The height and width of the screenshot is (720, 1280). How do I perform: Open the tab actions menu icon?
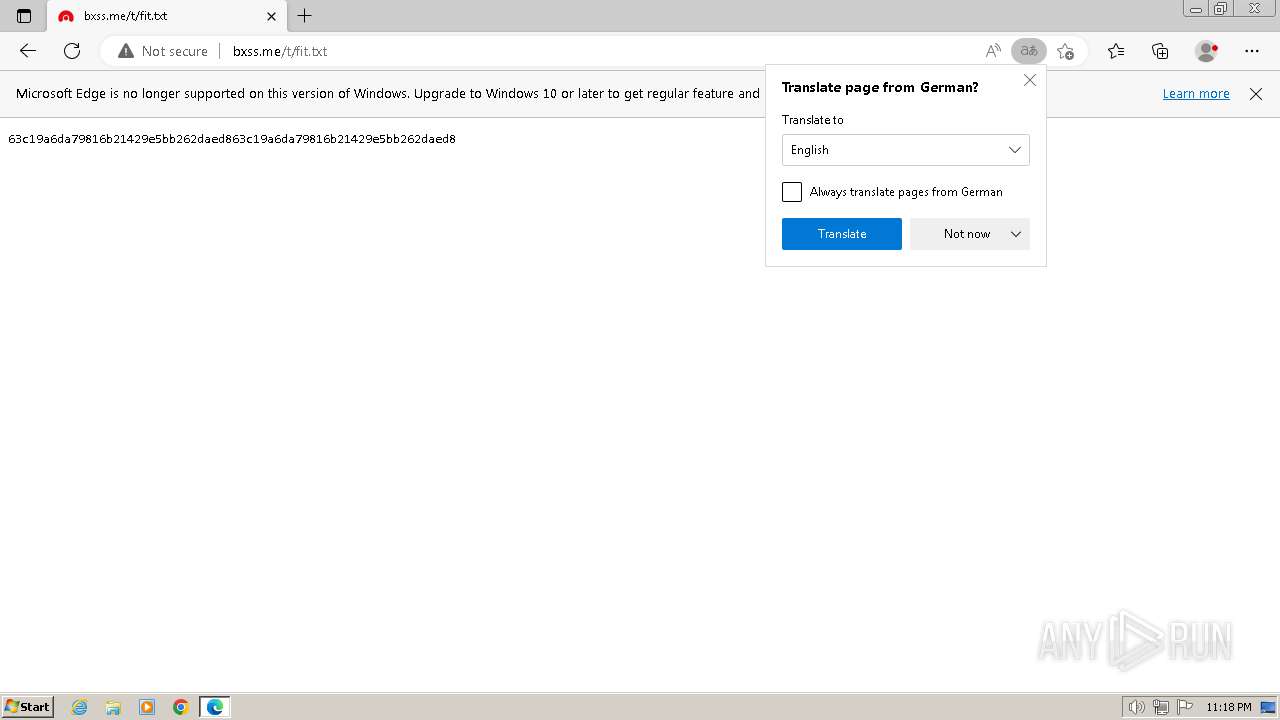(x=24, y=16)
